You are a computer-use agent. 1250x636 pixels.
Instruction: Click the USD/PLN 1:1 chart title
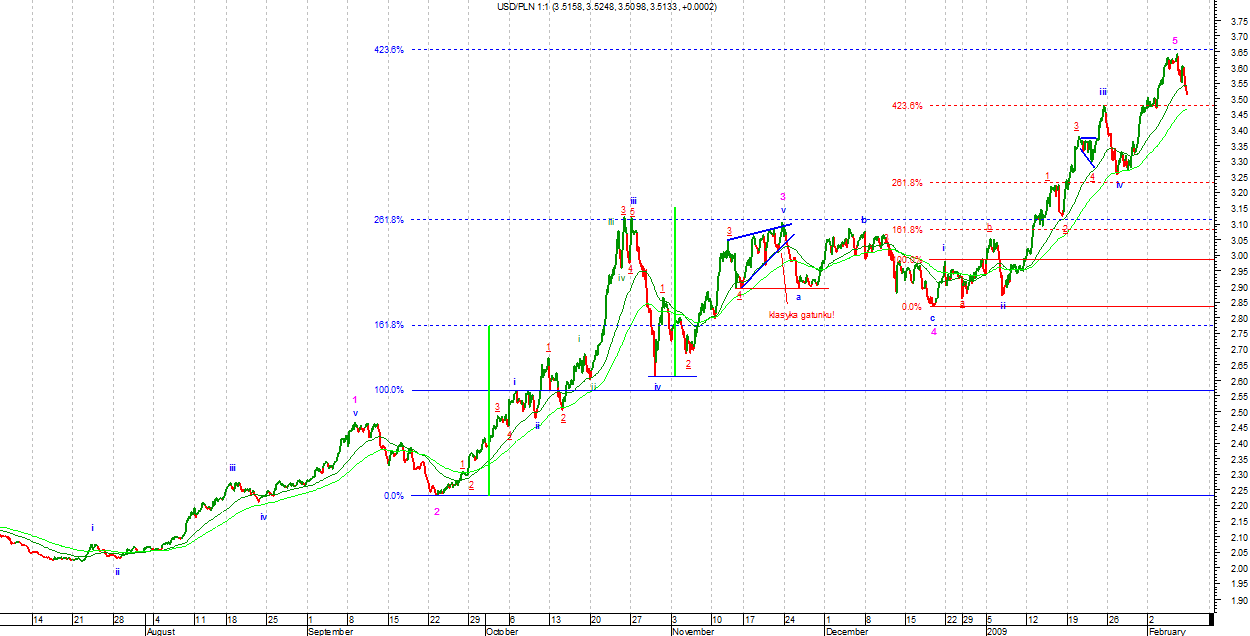606,7
